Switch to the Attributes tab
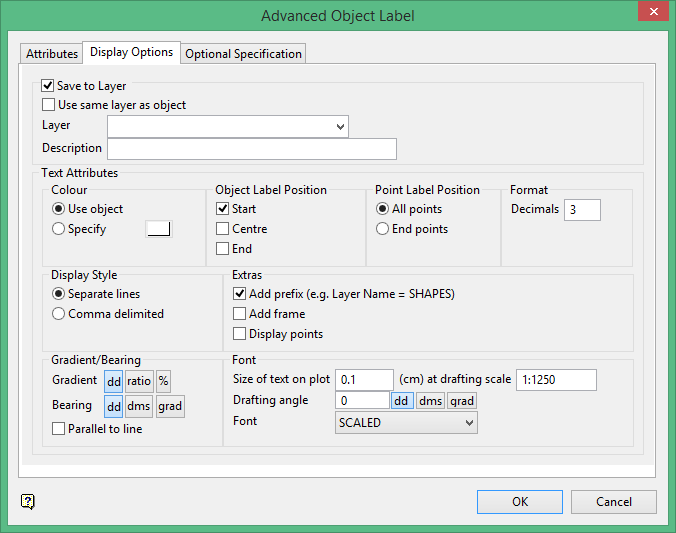This screenshot has width=676, height=533. pos(52,54)
